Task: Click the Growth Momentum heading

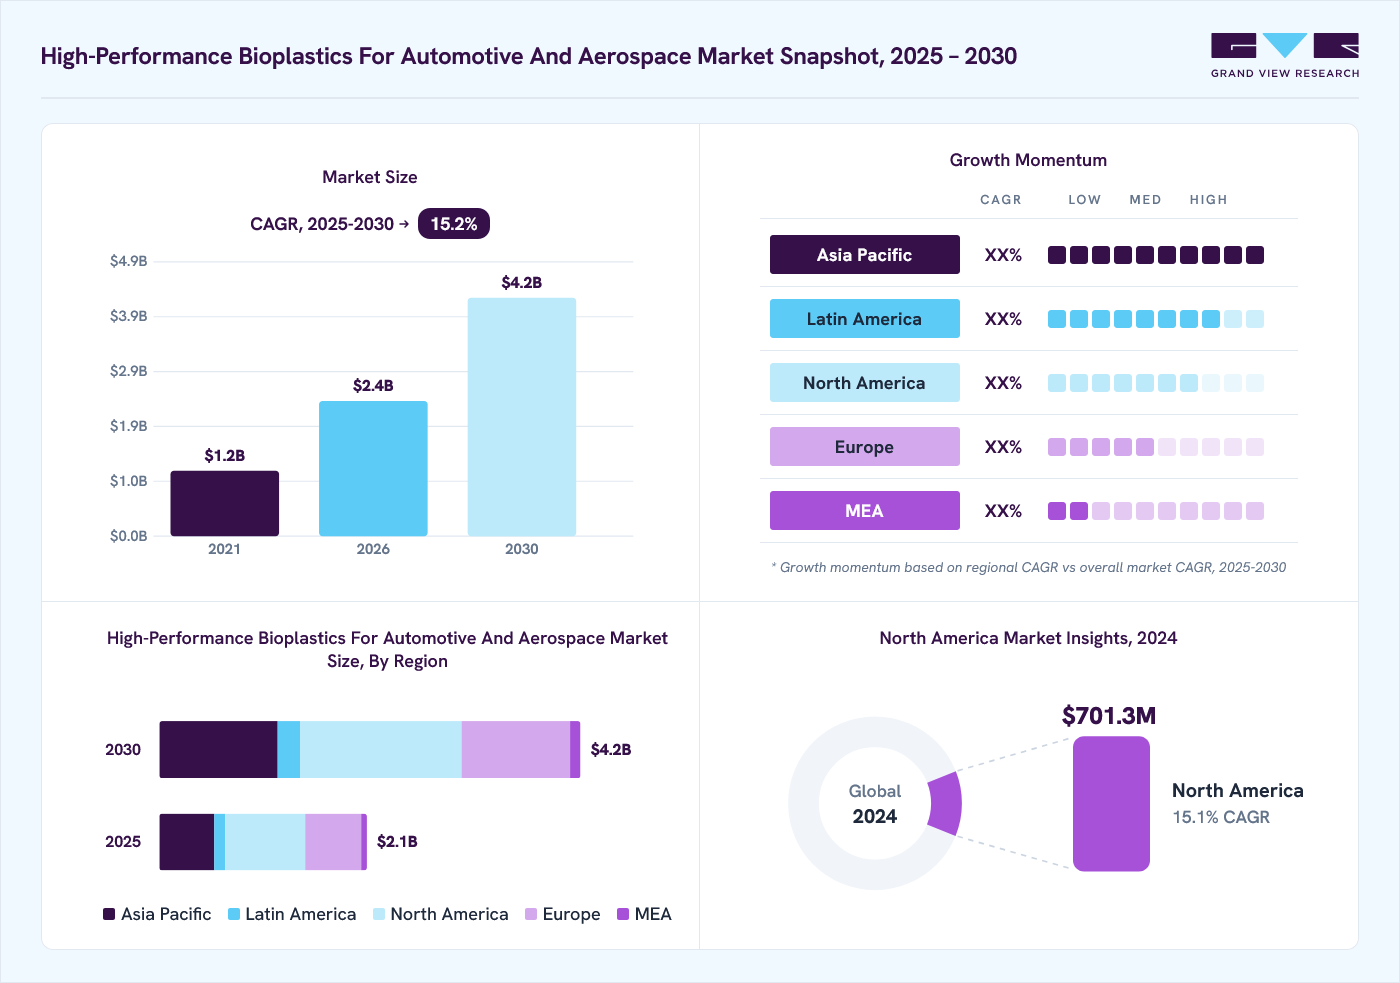Action: (1028, 160)
